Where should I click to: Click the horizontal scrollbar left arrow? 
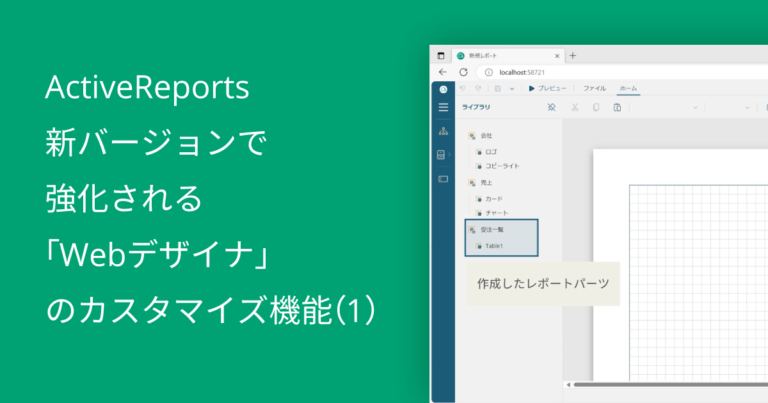click(568, 385)
